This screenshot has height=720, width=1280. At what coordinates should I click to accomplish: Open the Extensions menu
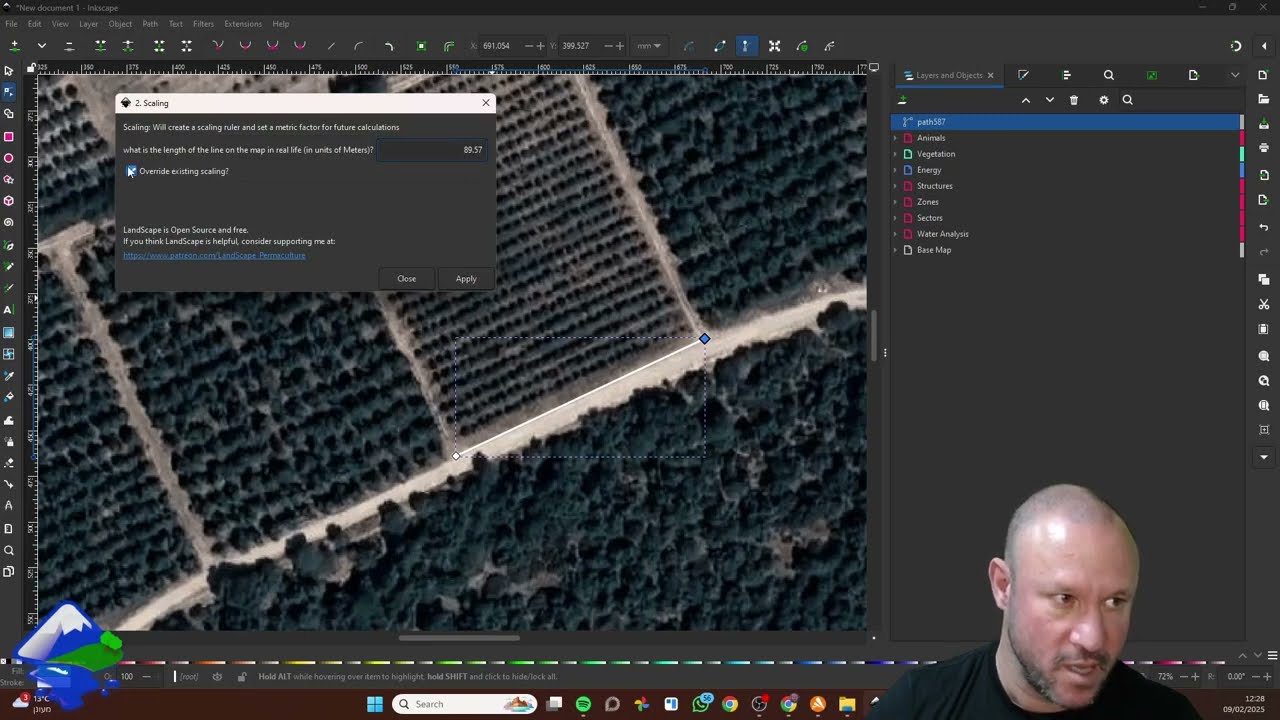point(243,24)
